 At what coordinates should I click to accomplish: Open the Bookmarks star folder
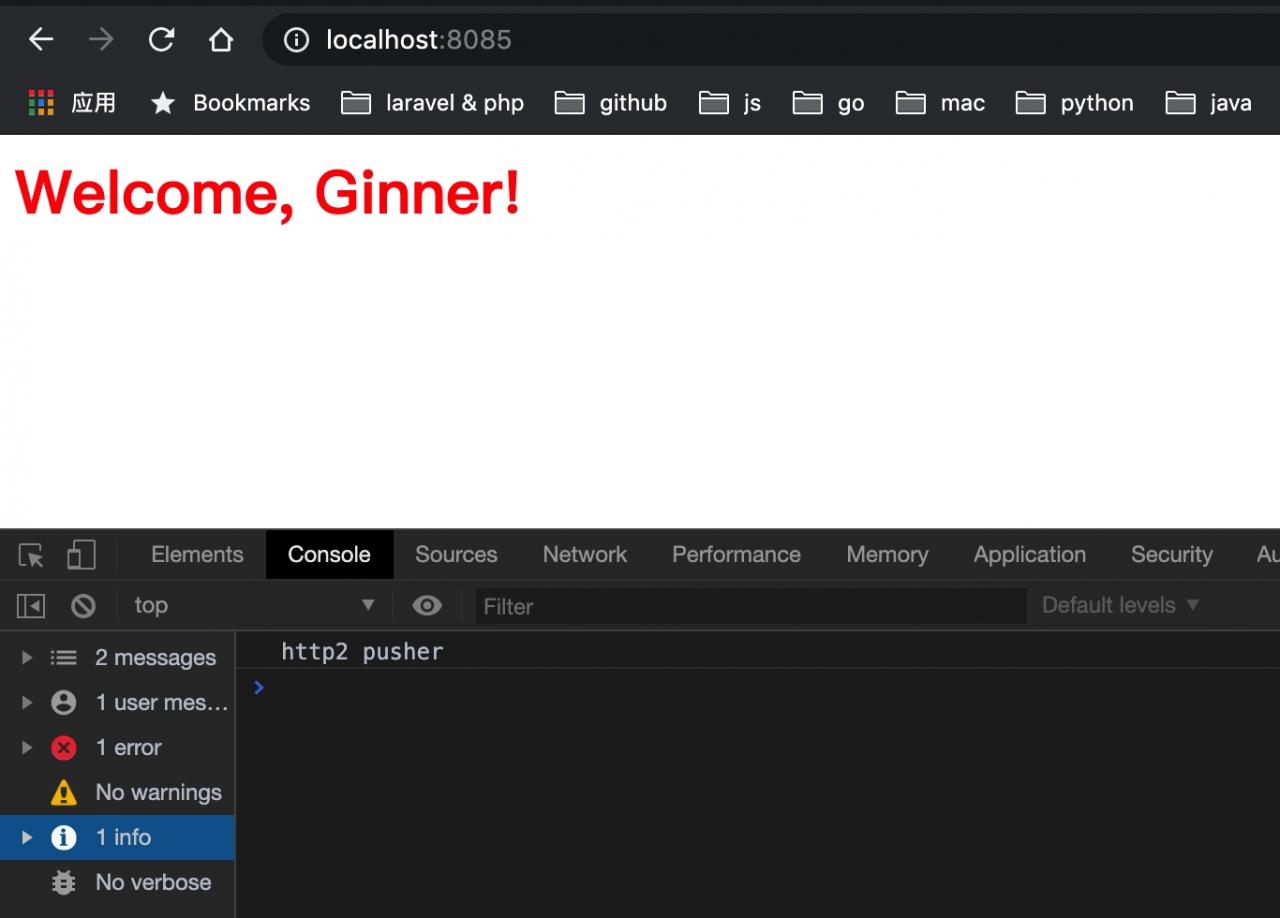tap(230, 103)
